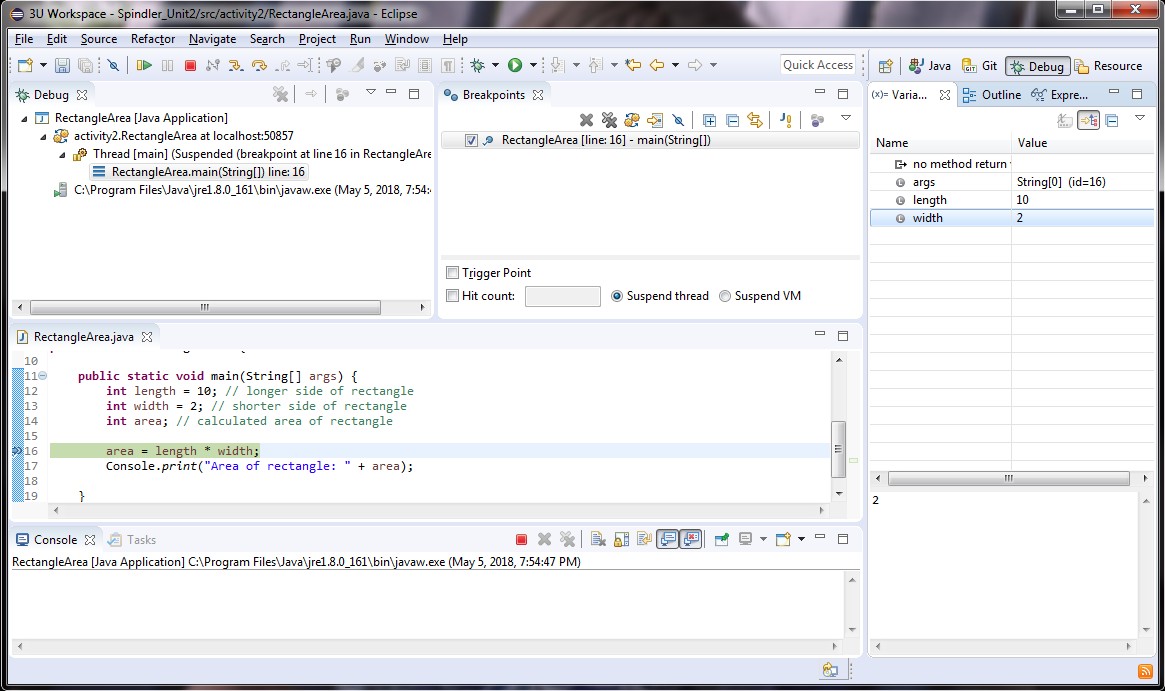
Task: Select the Suspend VM radio option
Action: coord(726,296)
